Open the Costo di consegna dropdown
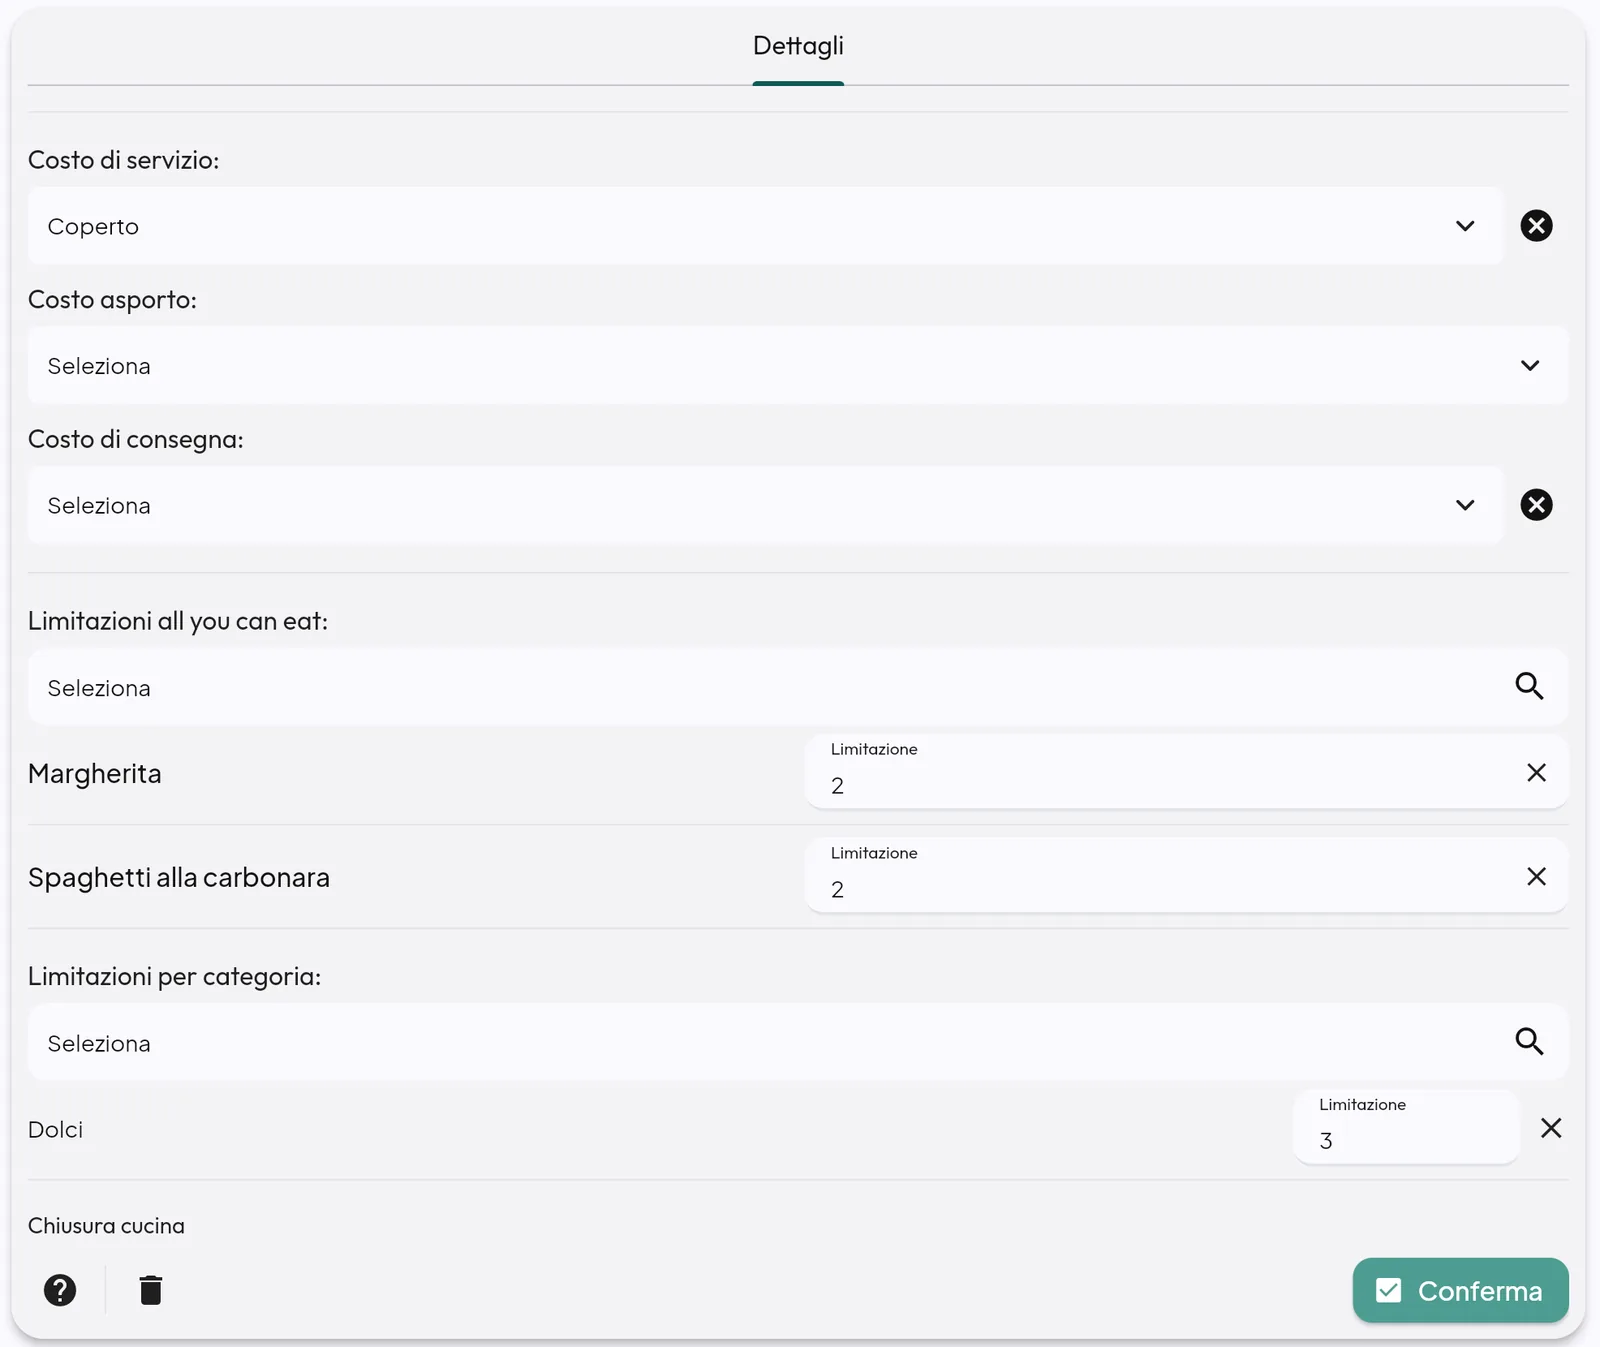 click(765, 505)
